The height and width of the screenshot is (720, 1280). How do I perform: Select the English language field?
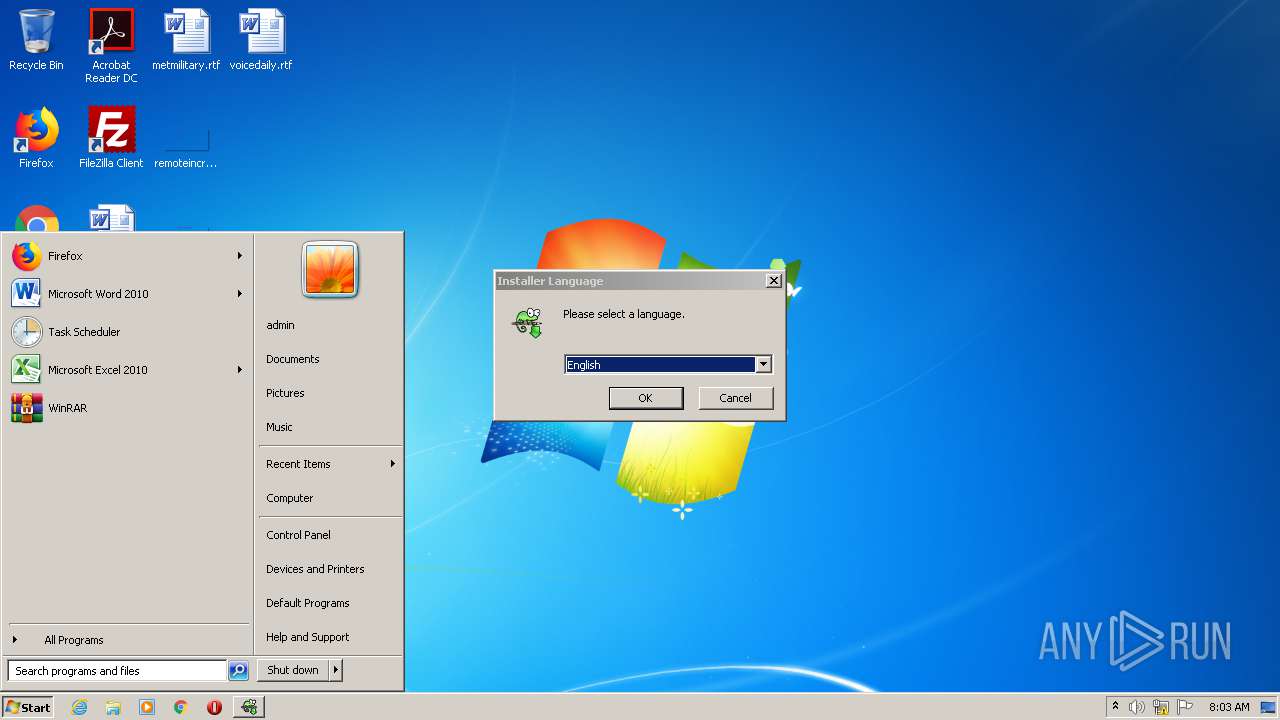click(660, 365)
